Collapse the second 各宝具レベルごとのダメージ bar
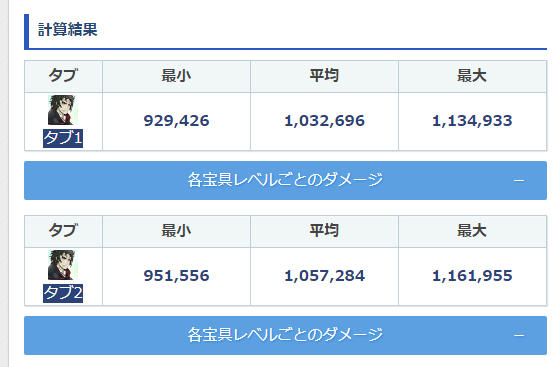This screenshot has width=555, height=367. point(285,336)
